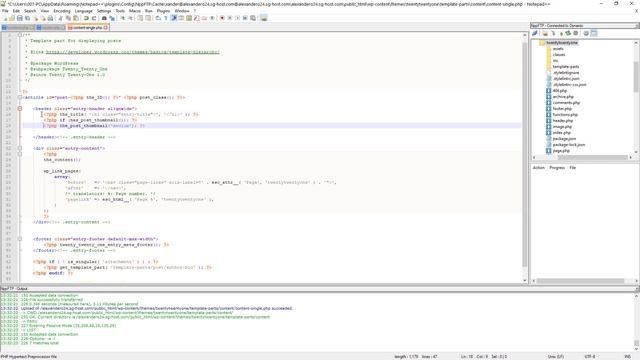The width and height of the screenshot is (640, 360).
Task: Toggle the INS insert mode indicator
Action: coord(627,357)
